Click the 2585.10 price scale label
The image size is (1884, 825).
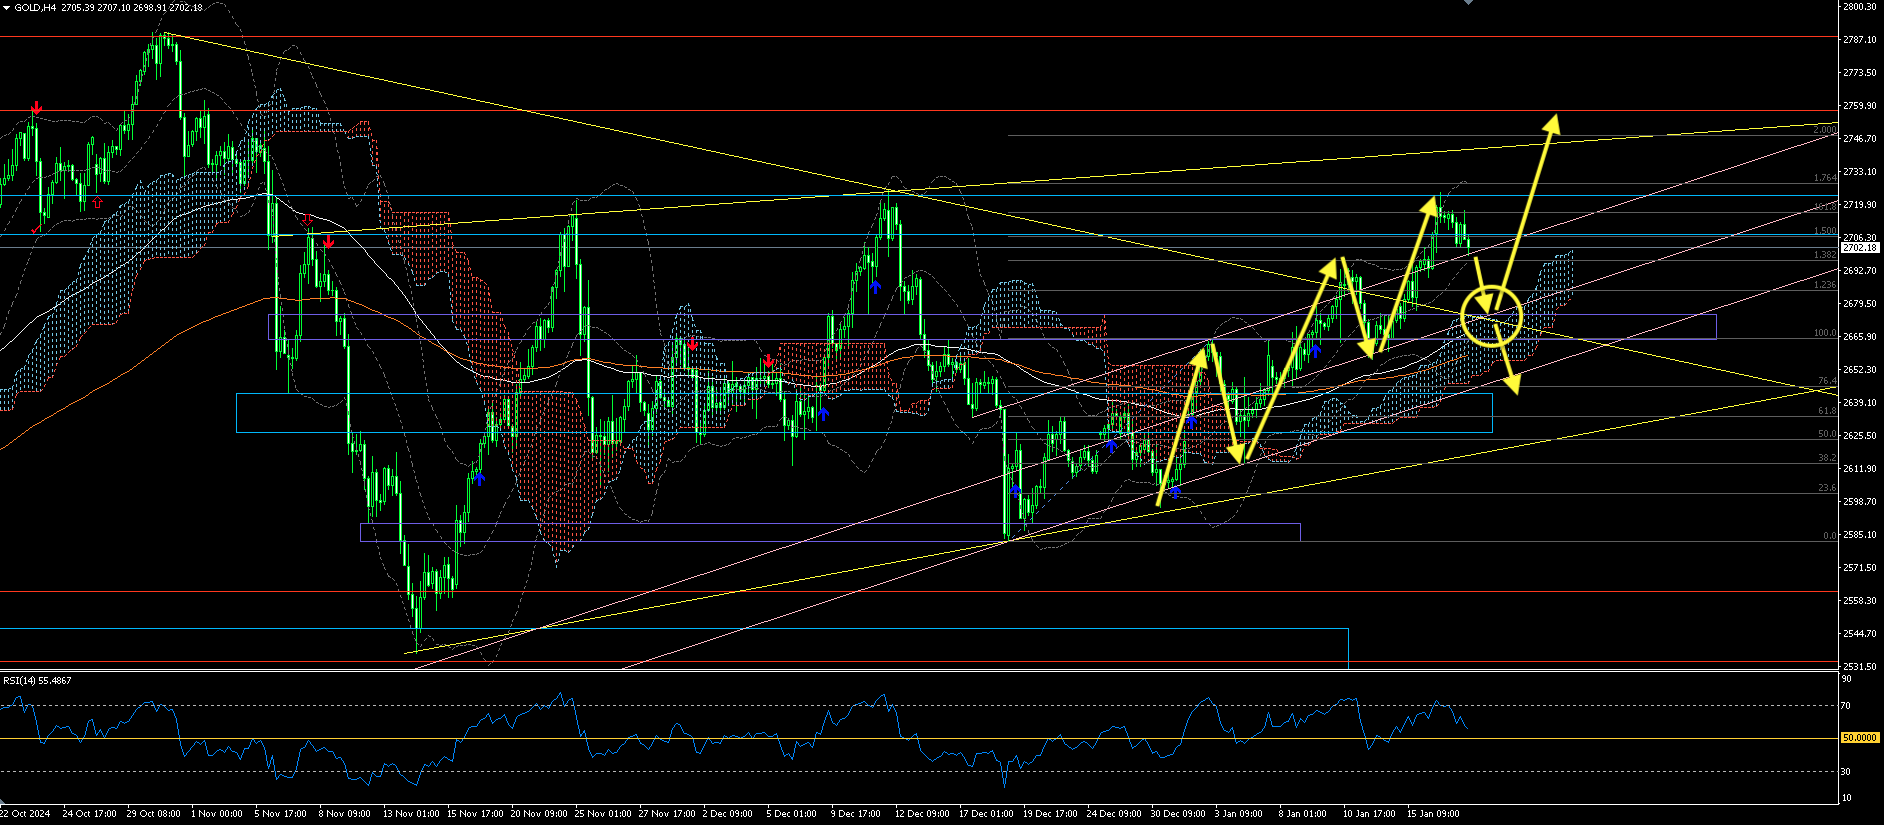[x=1859, y=535]
